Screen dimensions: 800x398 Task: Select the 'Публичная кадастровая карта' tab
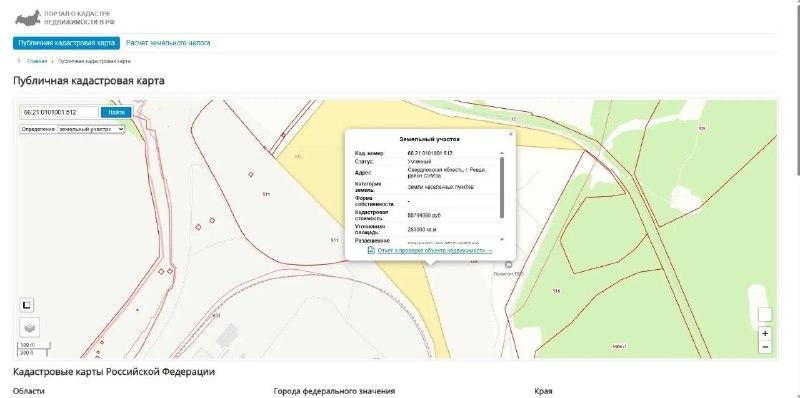point(66,43)
